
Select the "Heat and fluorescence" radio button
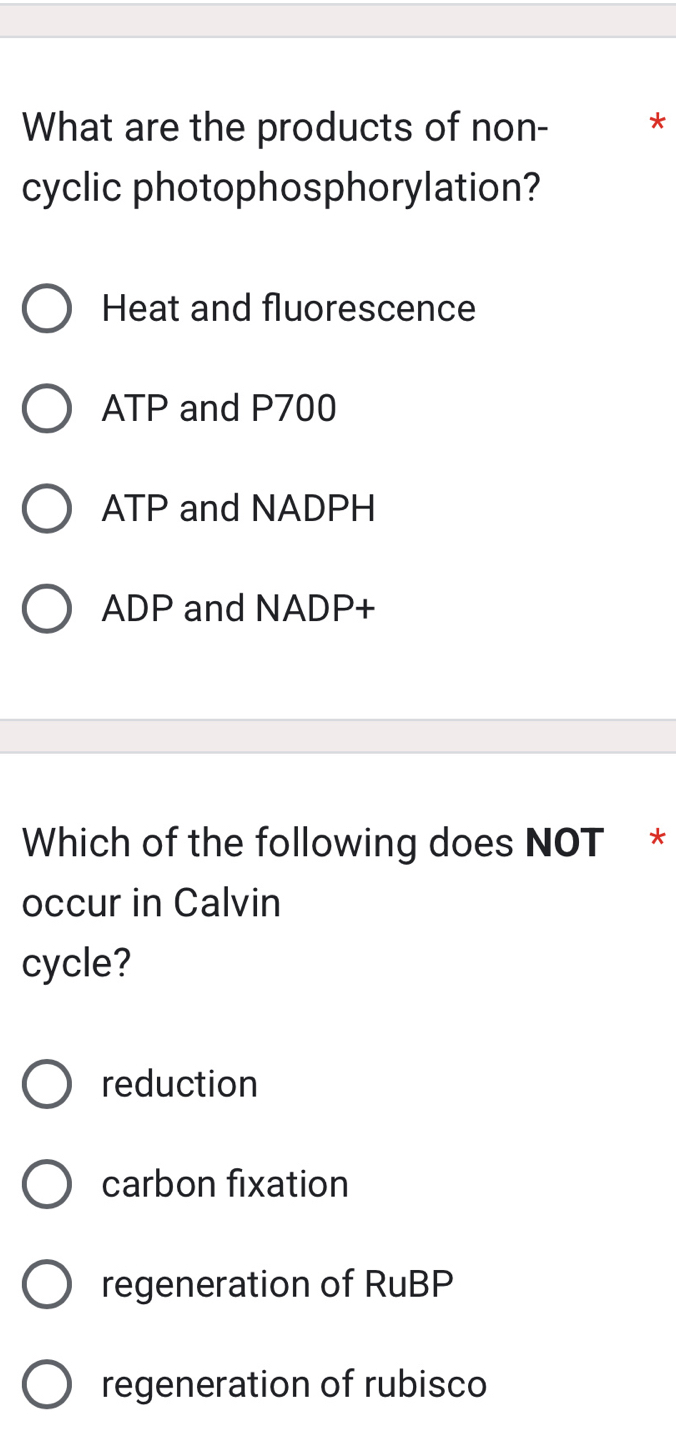click(x=46, y=309)
